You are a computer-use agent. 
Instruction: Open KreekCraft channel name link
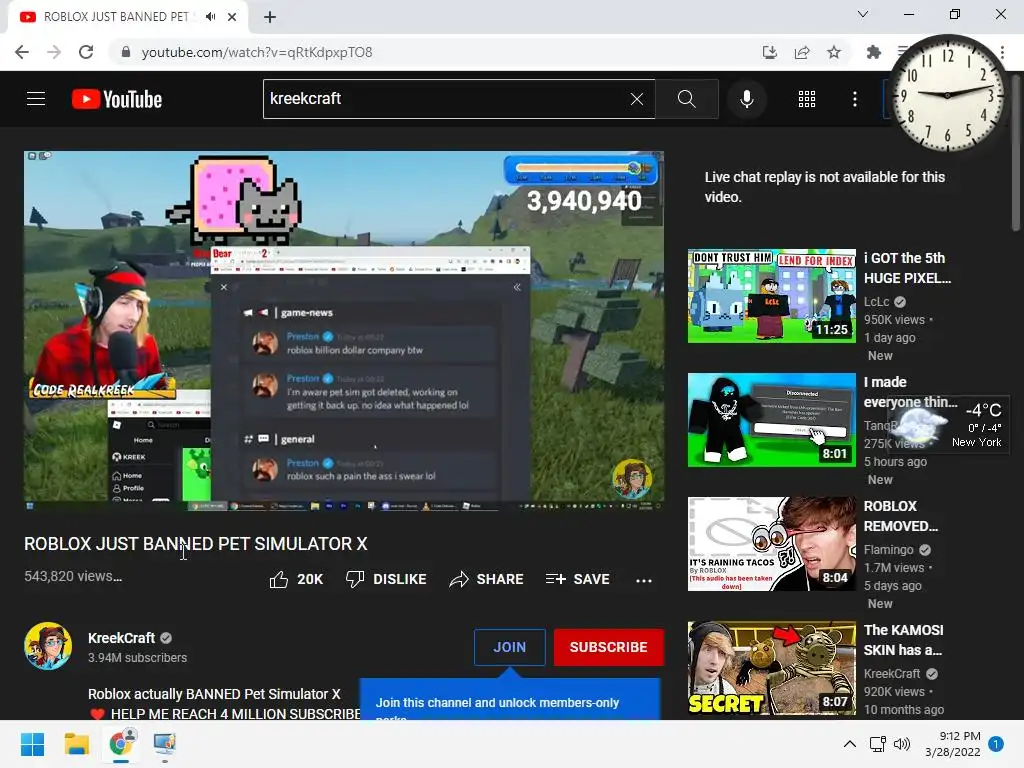tap(121, 638)
